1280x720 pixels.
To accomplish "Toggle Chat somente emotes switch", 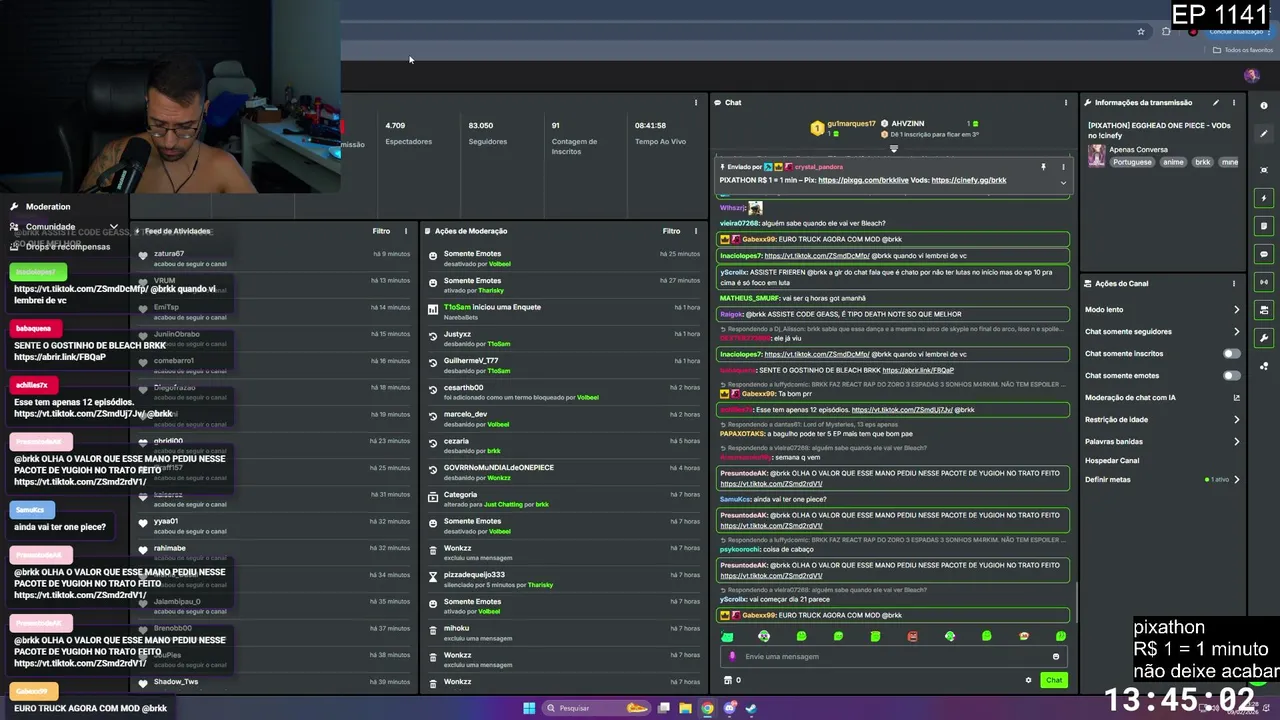I will pos(1232,375).
